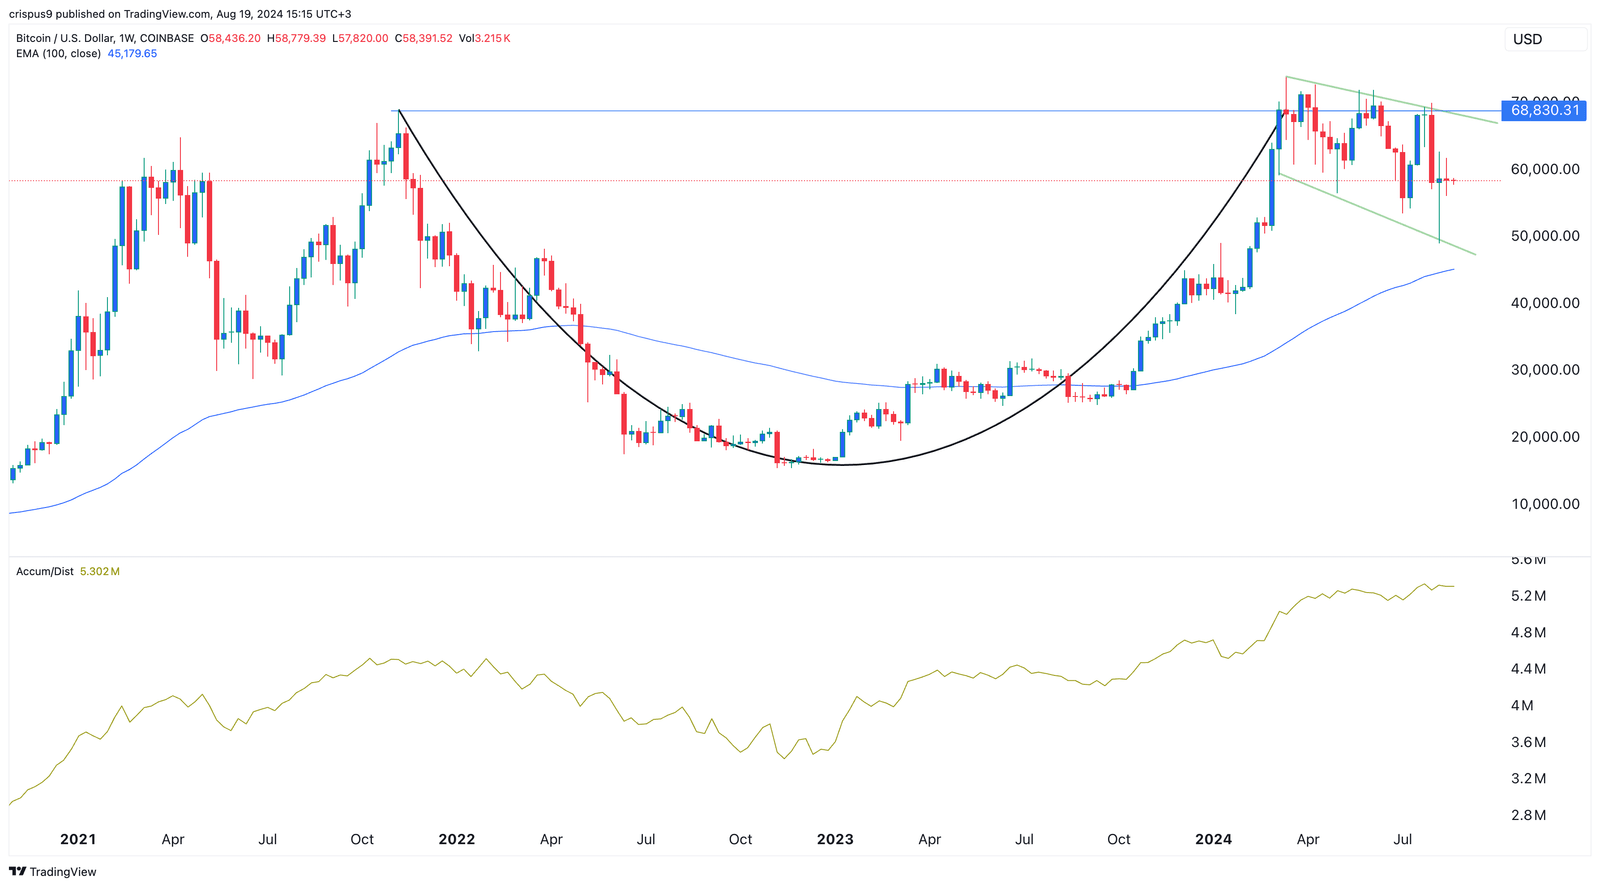Click the 5.2M indicator axis label
This screenshot has height=887, width=1600.
click(1528, 596)
